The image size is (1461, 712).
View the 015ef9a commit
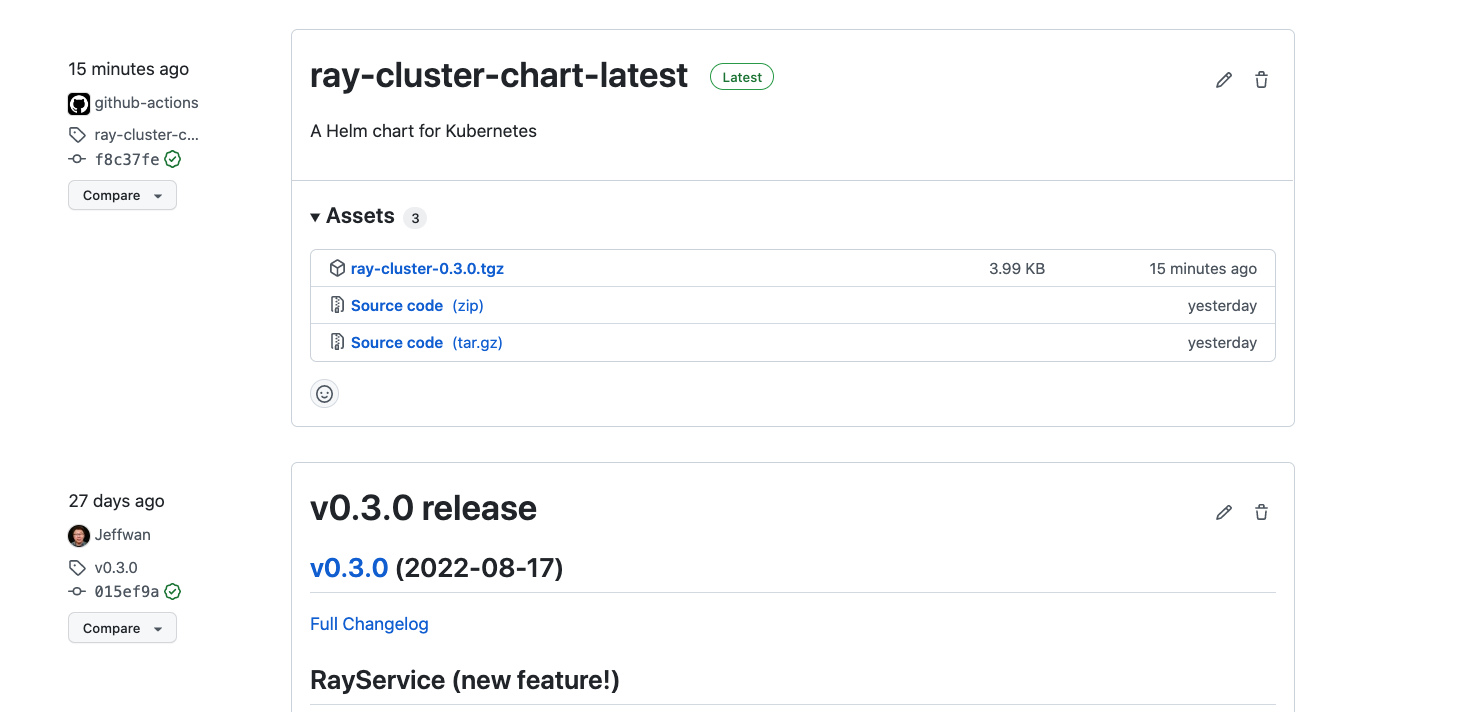(x=124, y=591)
